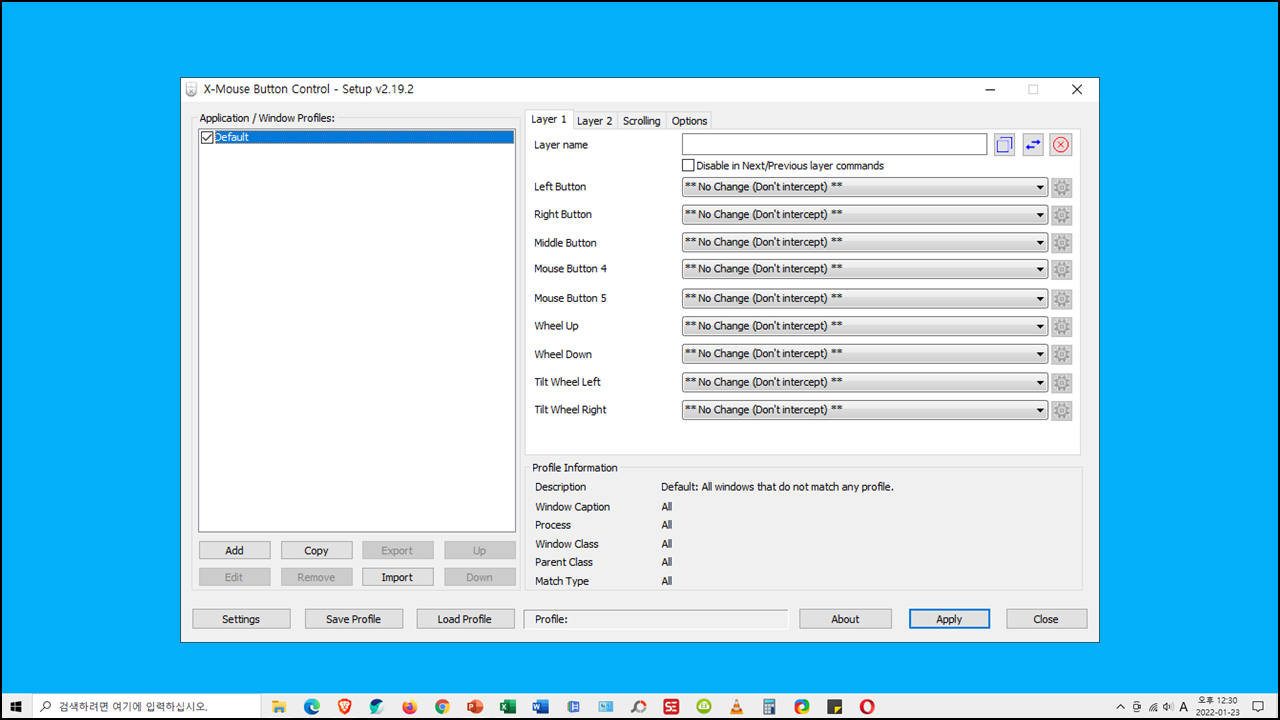
Task: Click the About button
Action: pyautogui.click(x=845, y=619)
